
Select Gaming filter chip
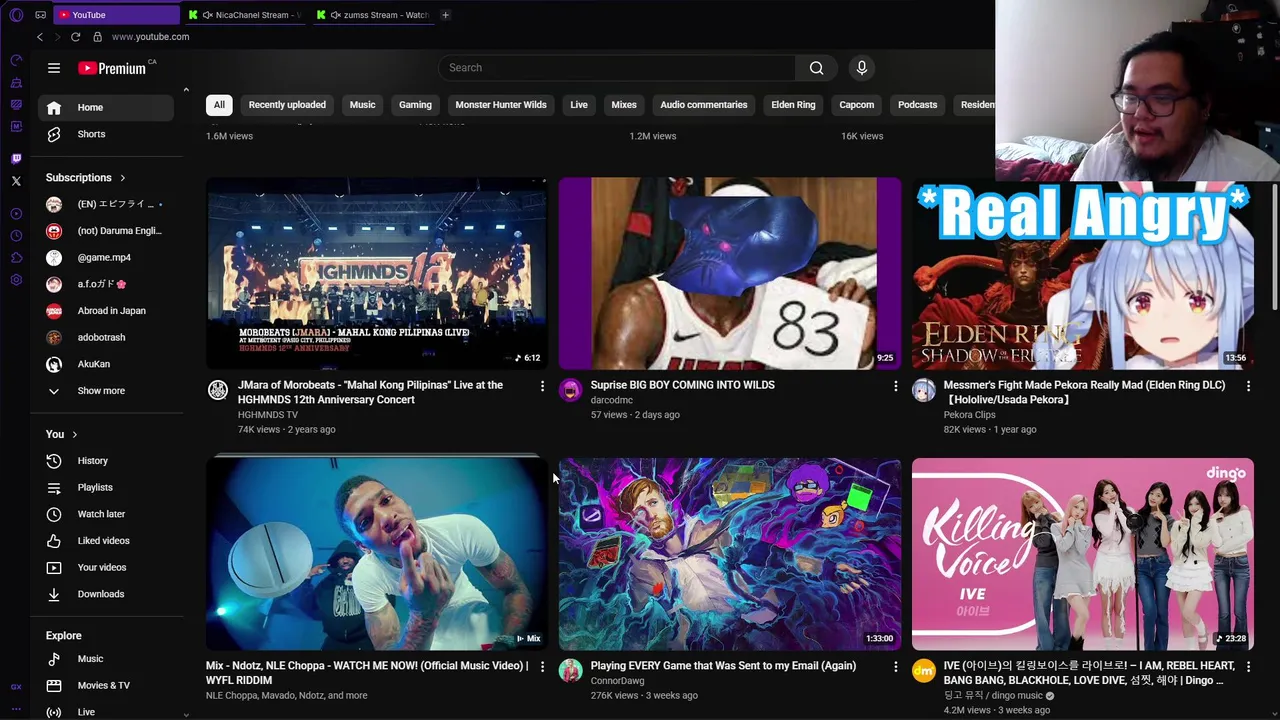tap(415, 105)
